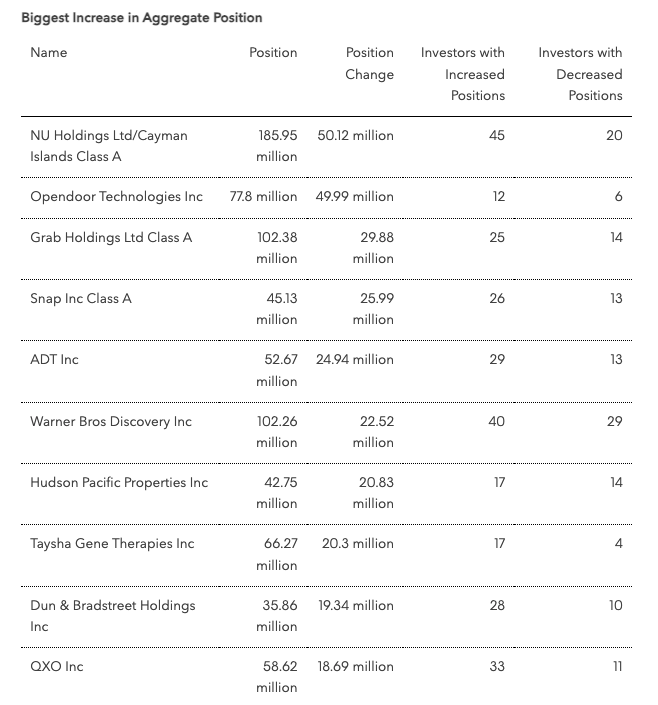Click Snap Inc Class A name
Image resolution: width=658 pixels, height=705 pixels.
point(81,299)
